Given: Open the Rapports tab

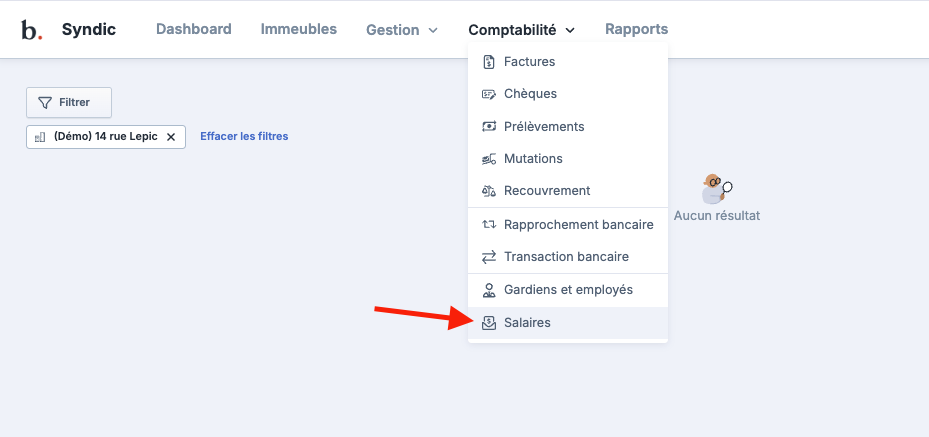Looking at the screenshot, I should pos(636,29).
